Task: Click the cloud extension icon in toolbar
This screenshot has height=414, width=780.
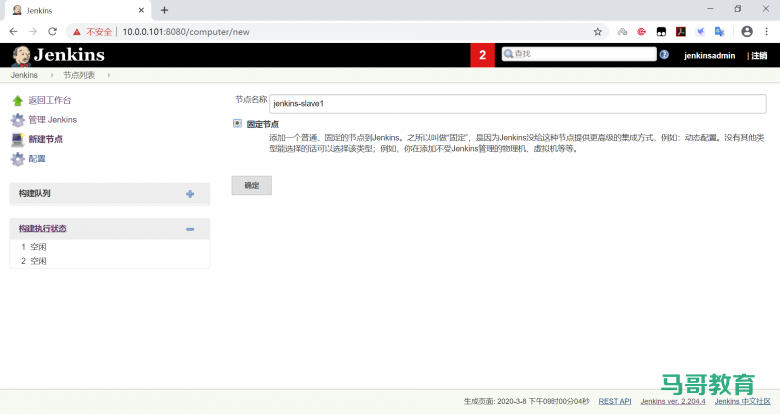Action: pyautogui.click(x=622, y=32)
